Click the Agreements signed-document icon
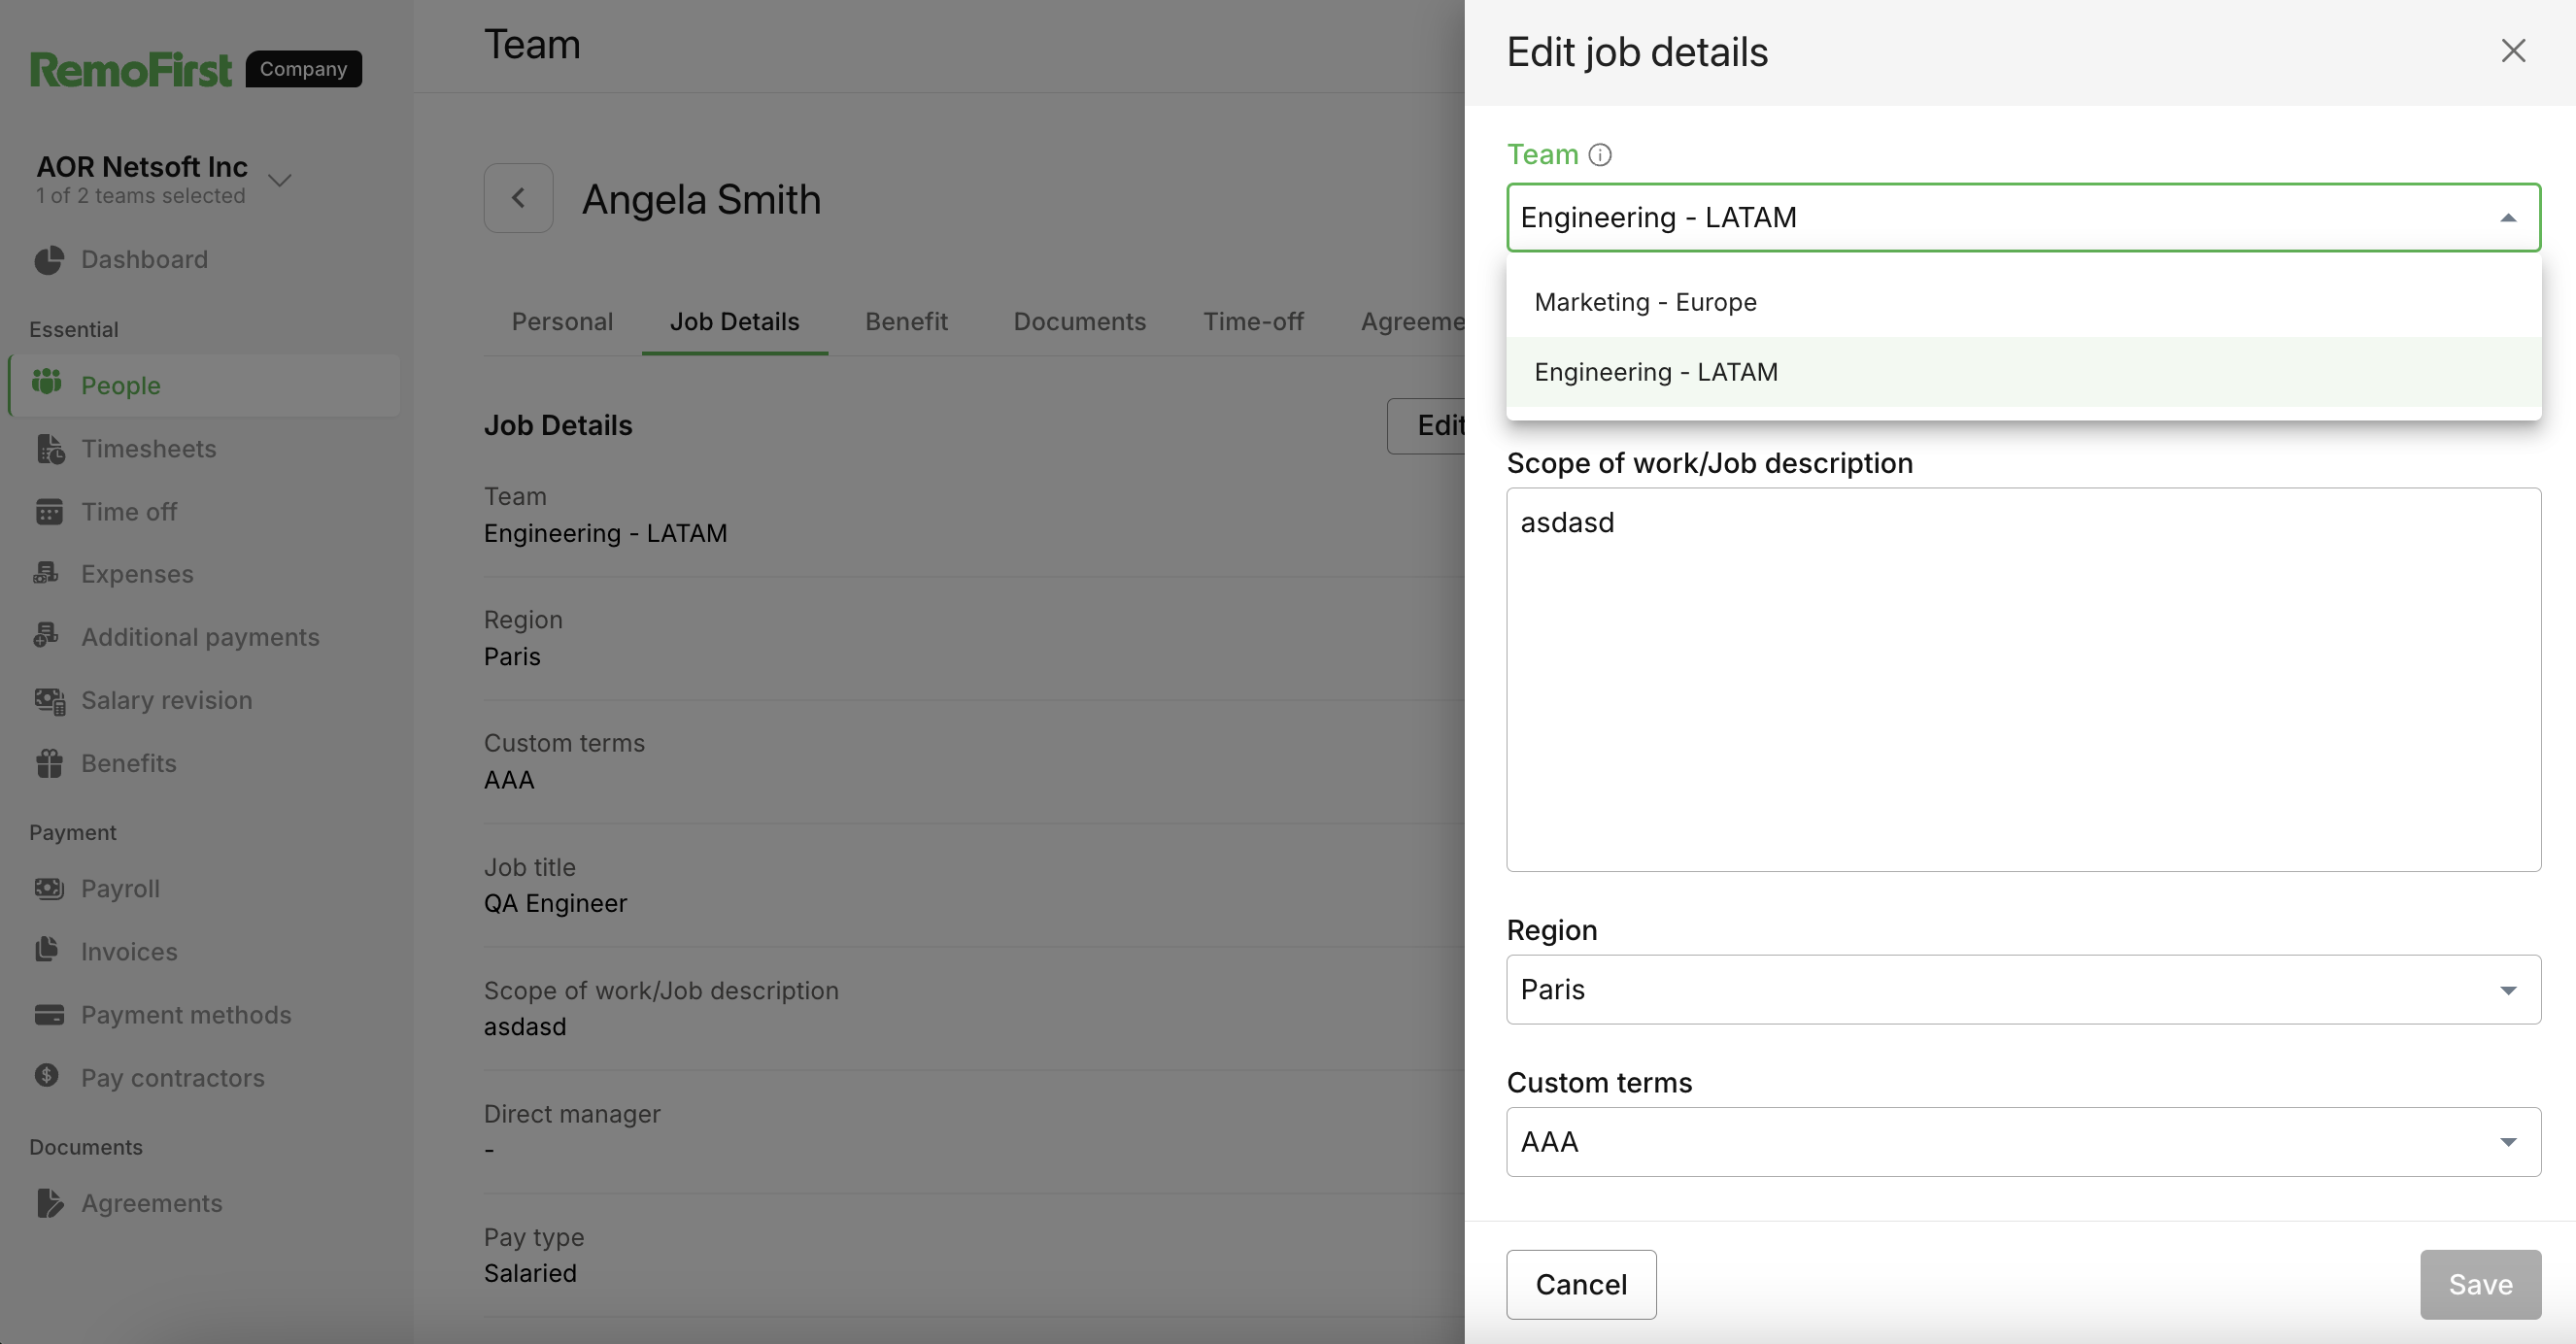The width and height of the screenshot is (2576, 1344). tap(49, 1203)
